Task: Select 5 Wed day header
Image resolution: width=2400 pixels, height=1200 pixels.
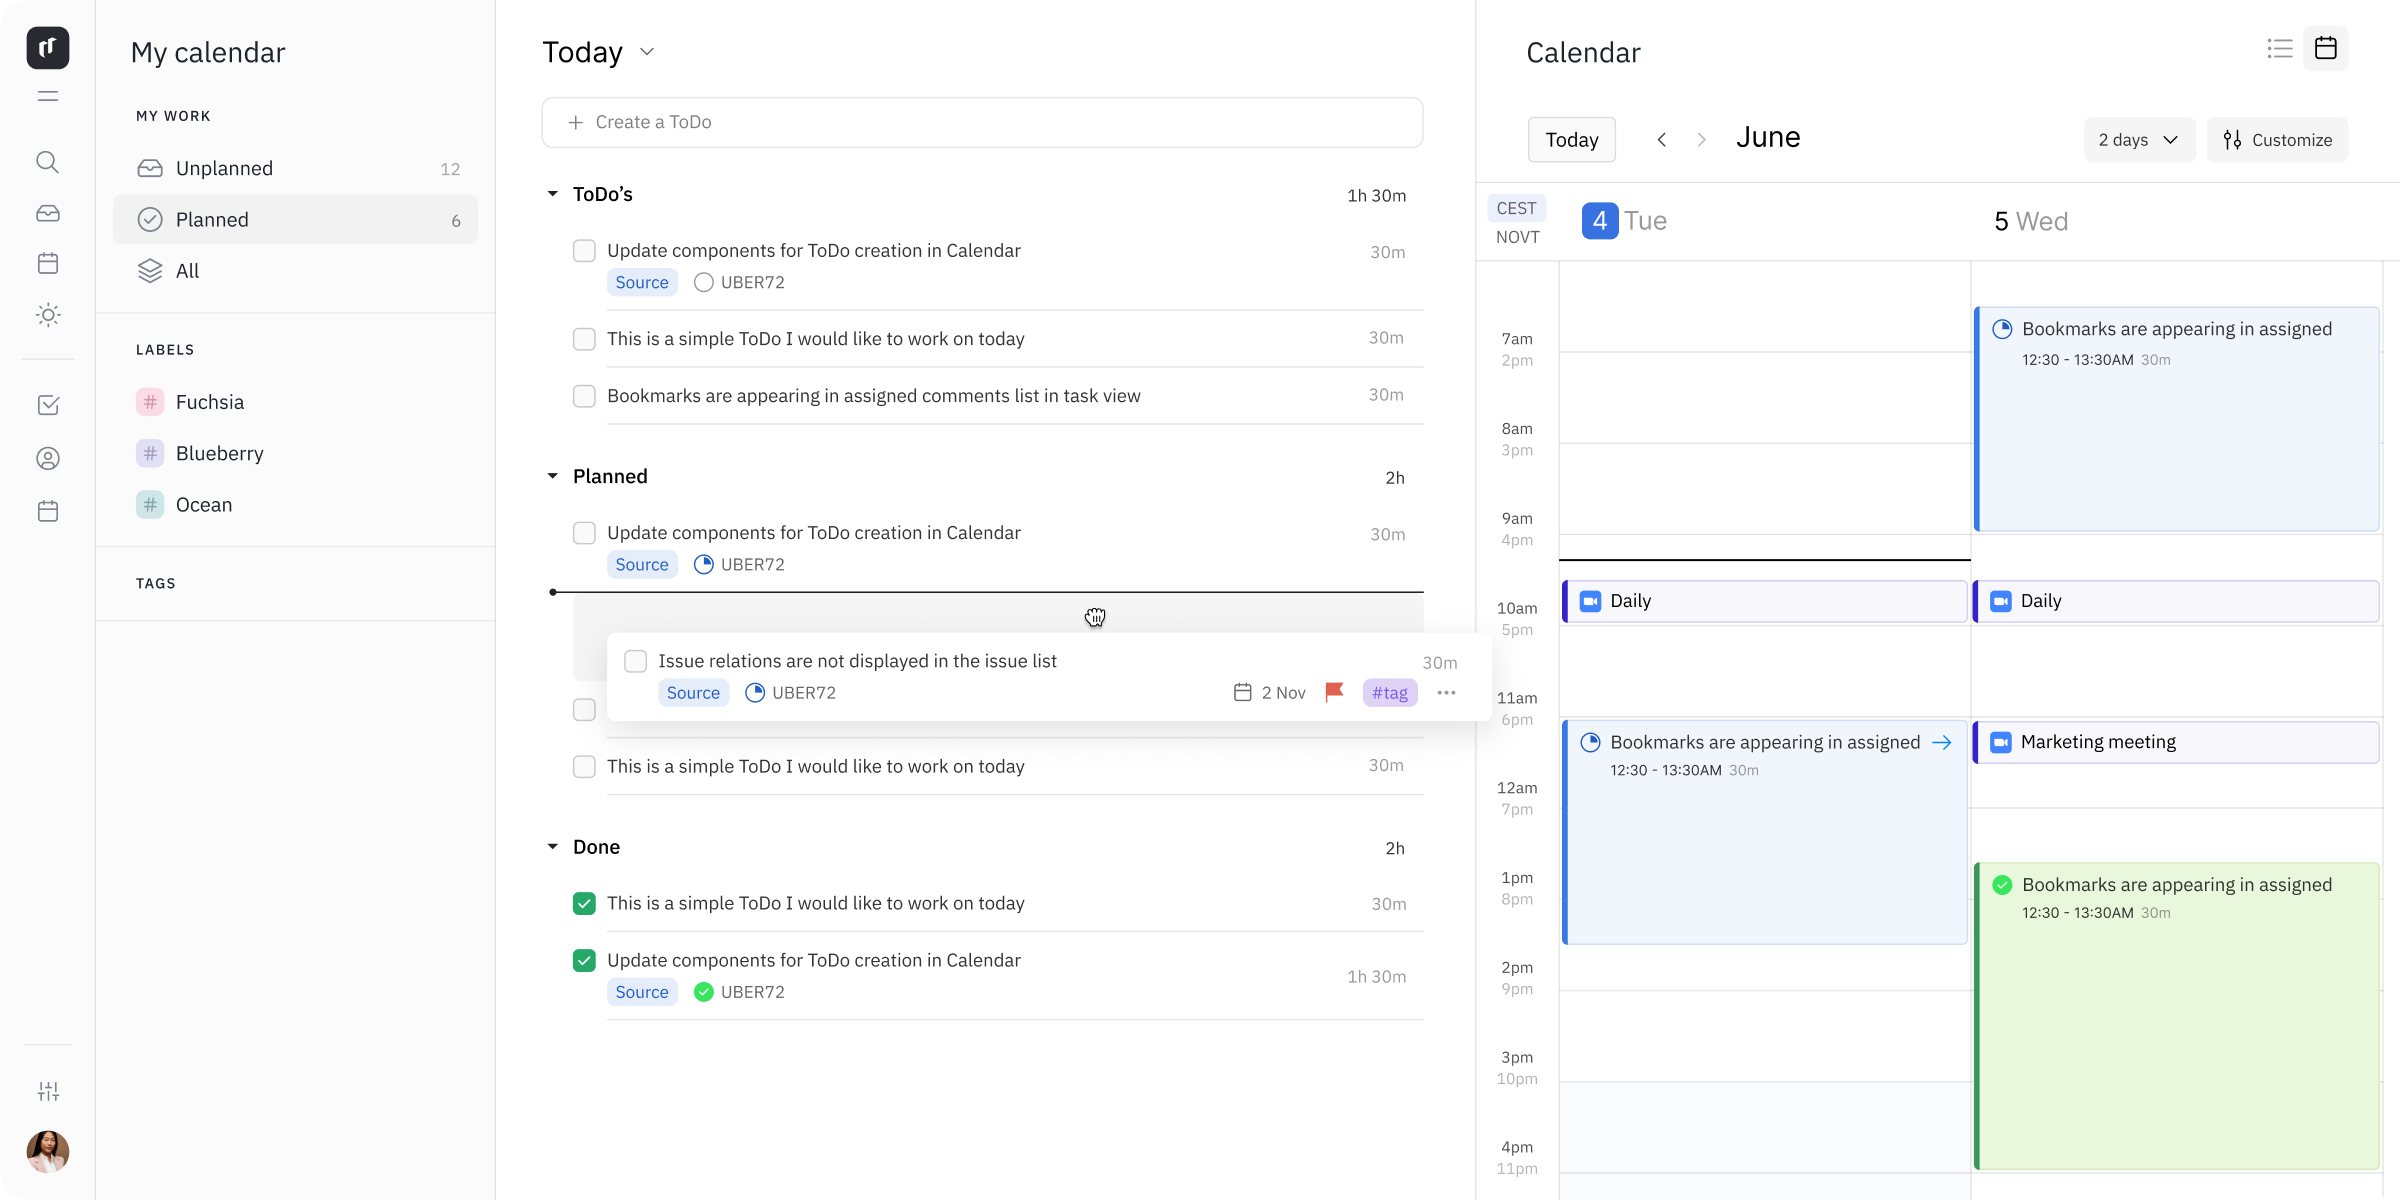Action: coord(2031,221)
